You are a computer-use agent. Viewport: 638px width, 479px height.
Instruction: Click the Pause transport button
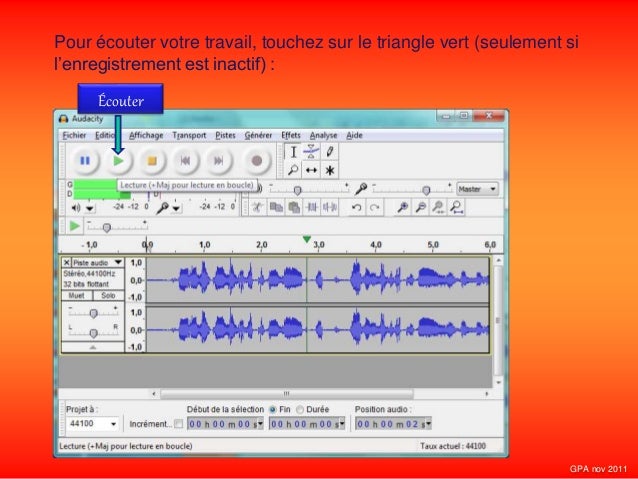(x=85, y=161)
